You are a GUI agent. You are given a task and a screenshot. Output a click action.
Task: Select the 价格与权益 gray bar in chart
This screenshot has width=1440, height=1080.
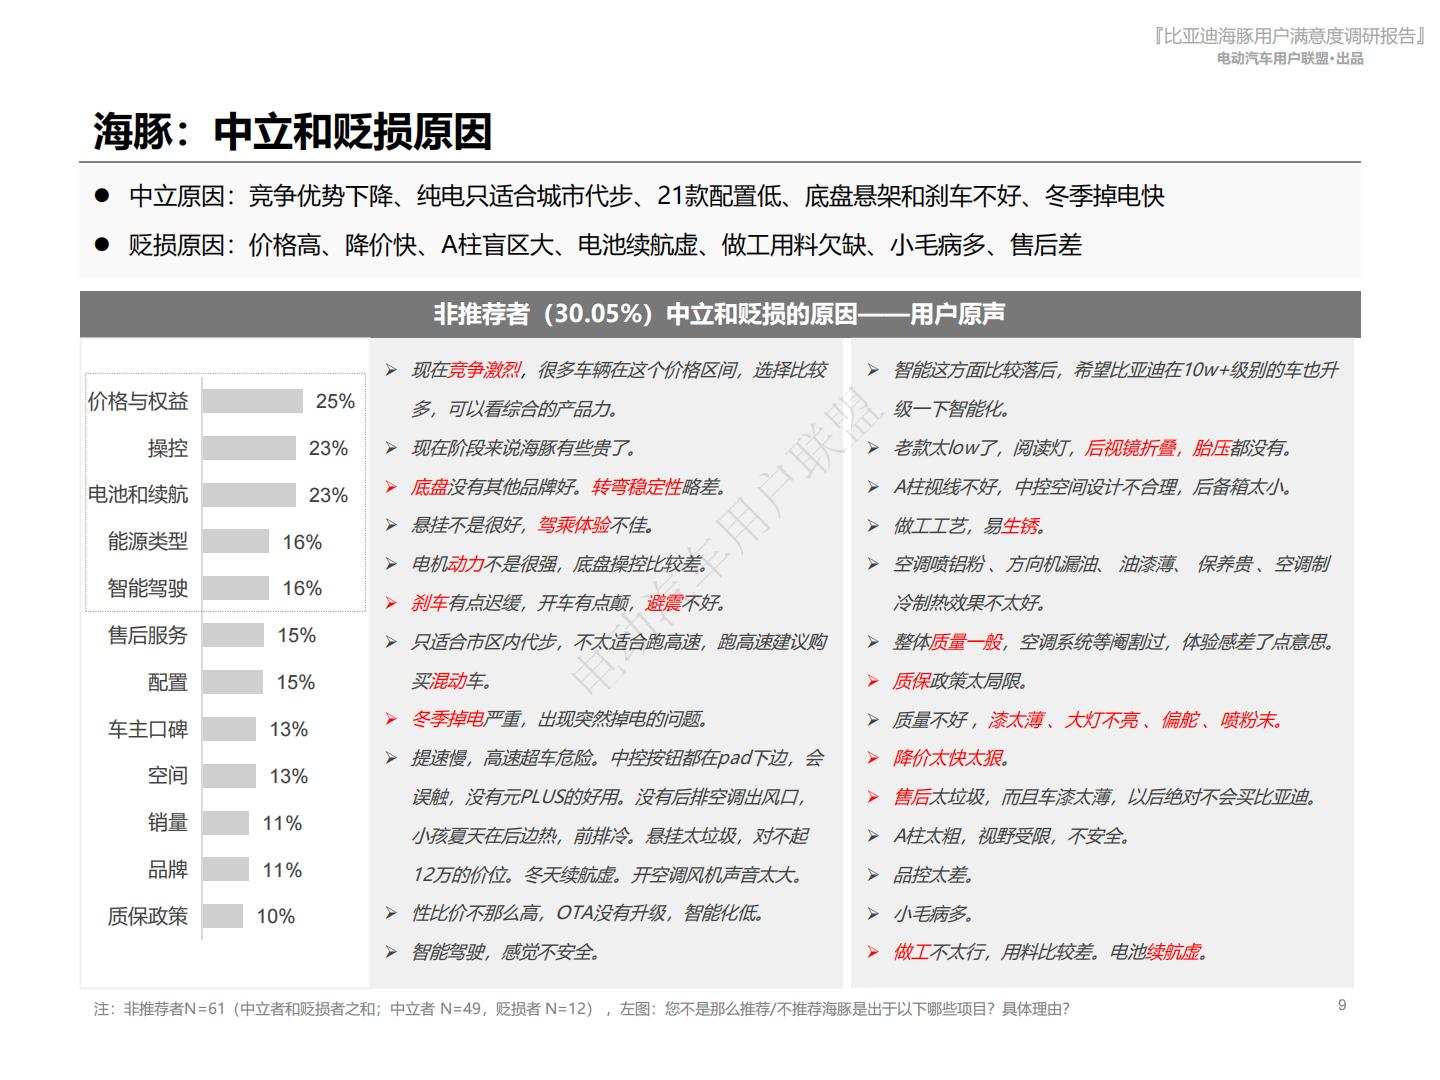[x=252, y=401]
